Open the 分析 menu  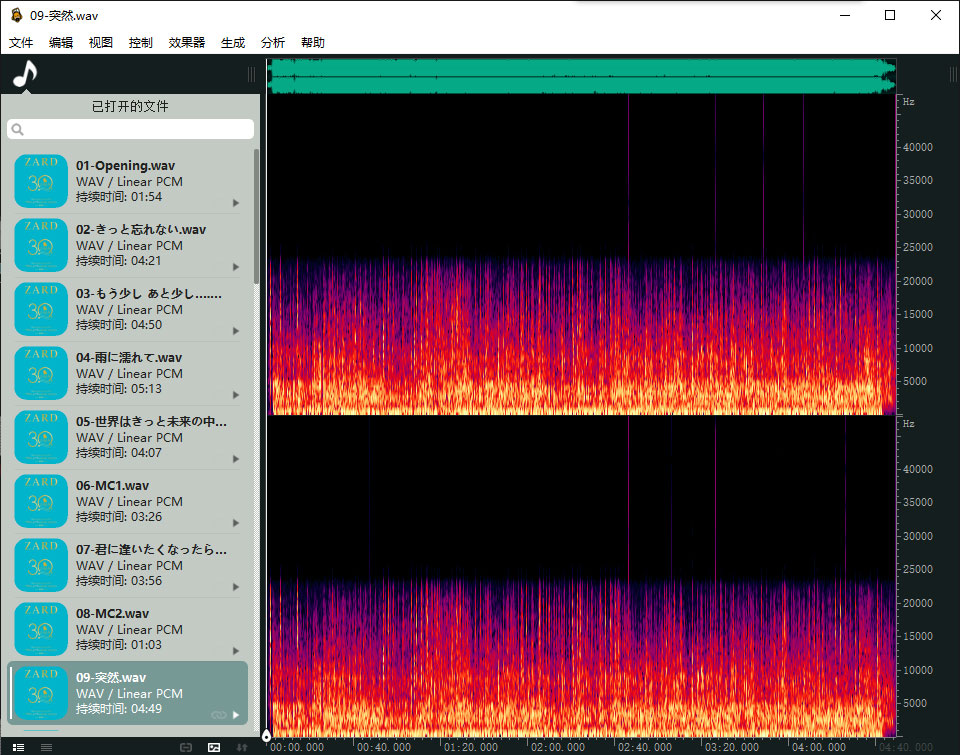[x=272, y=42]
